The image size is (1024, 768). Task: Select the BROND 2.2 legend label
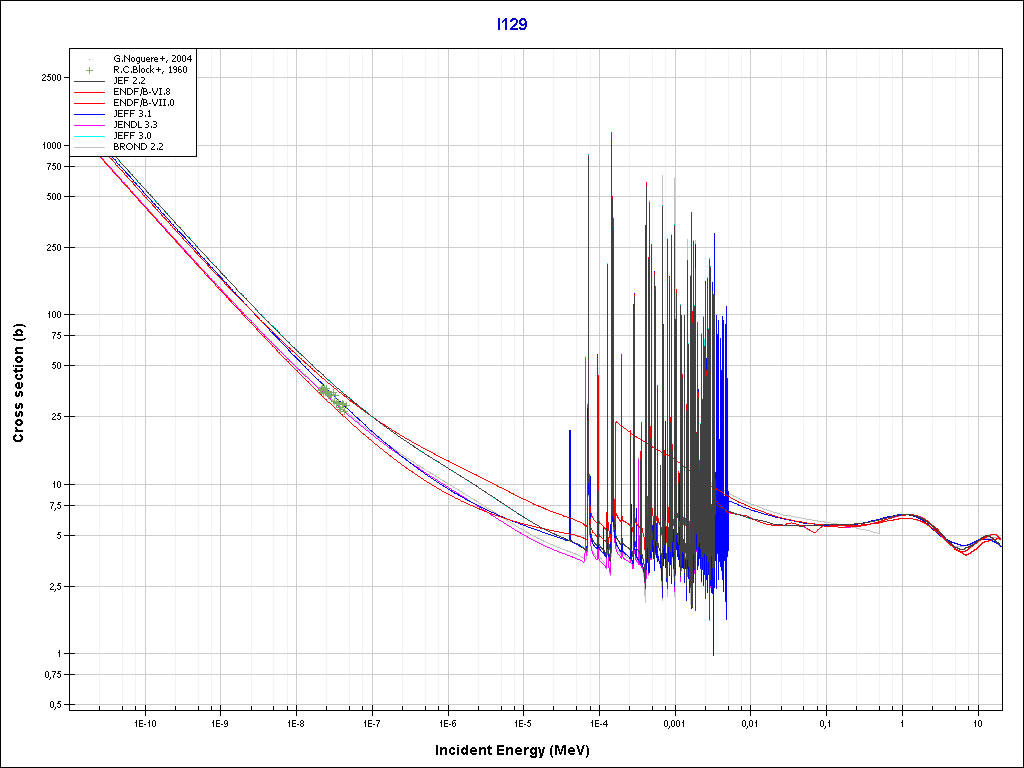click(138, 147)
